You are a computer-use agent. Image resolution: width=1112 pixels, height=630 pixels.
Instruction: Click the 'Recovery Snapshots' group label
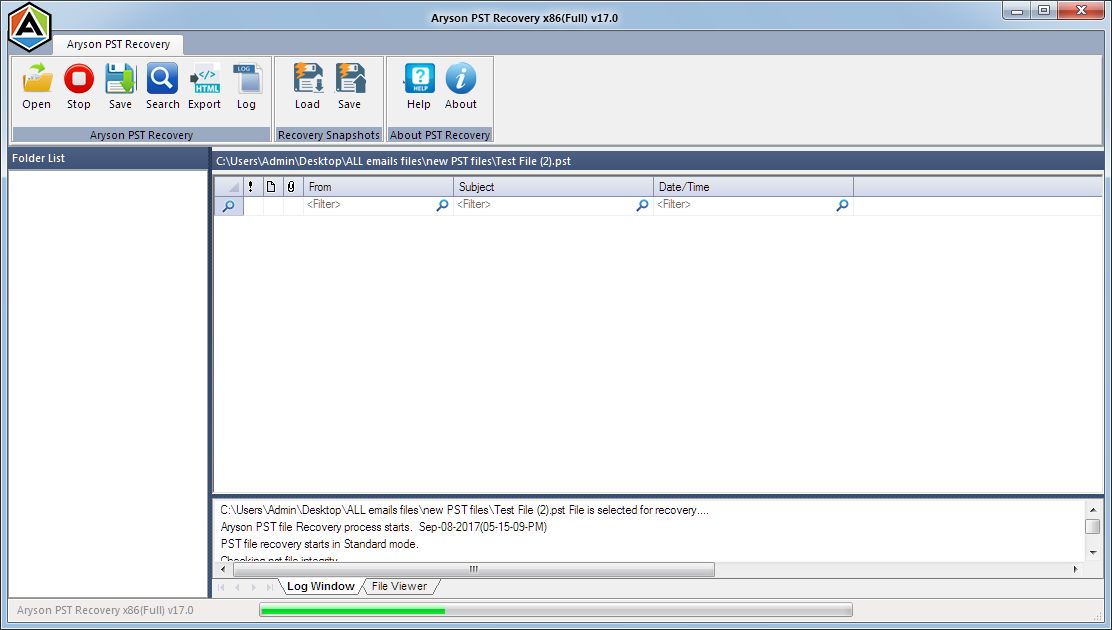tap(328, 135)
